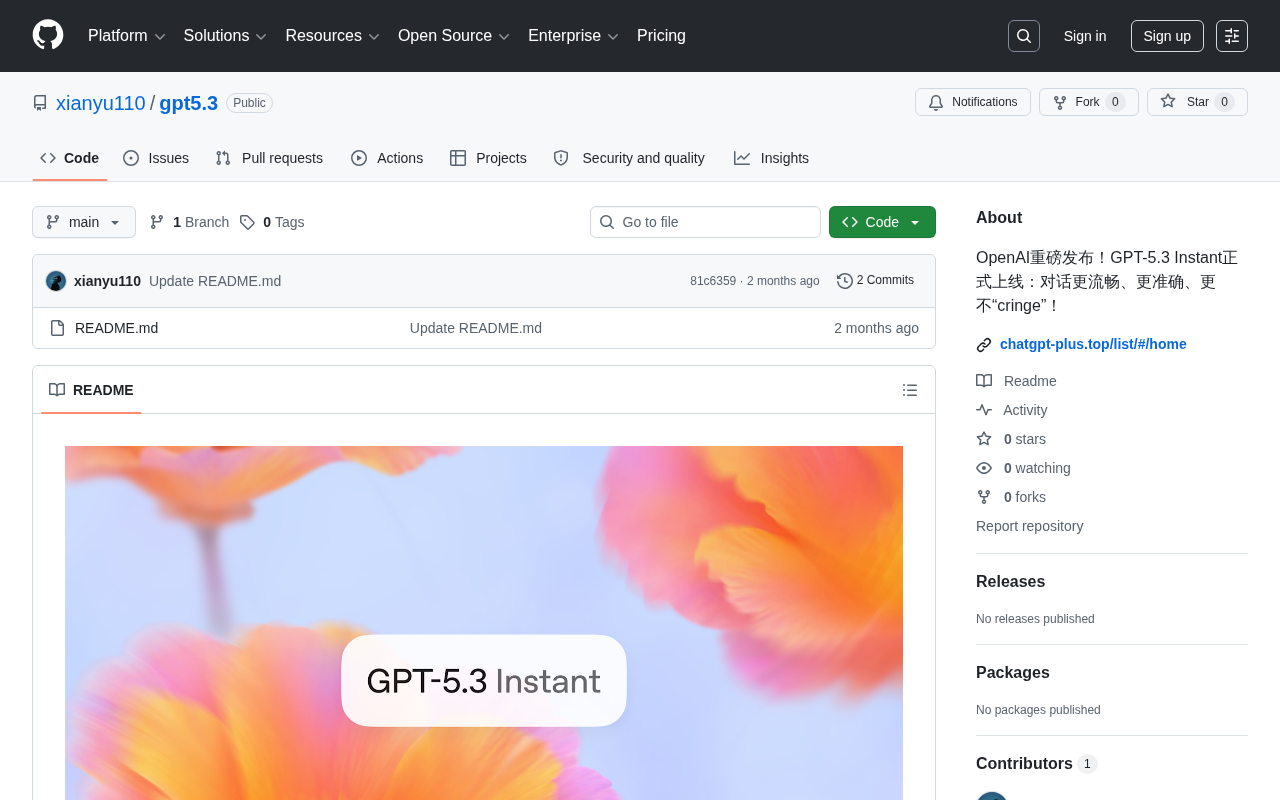The width and height of the screenshot is (1280, 800).
Task: Click the book icon in README header
Action: click(x=57, y=390)
